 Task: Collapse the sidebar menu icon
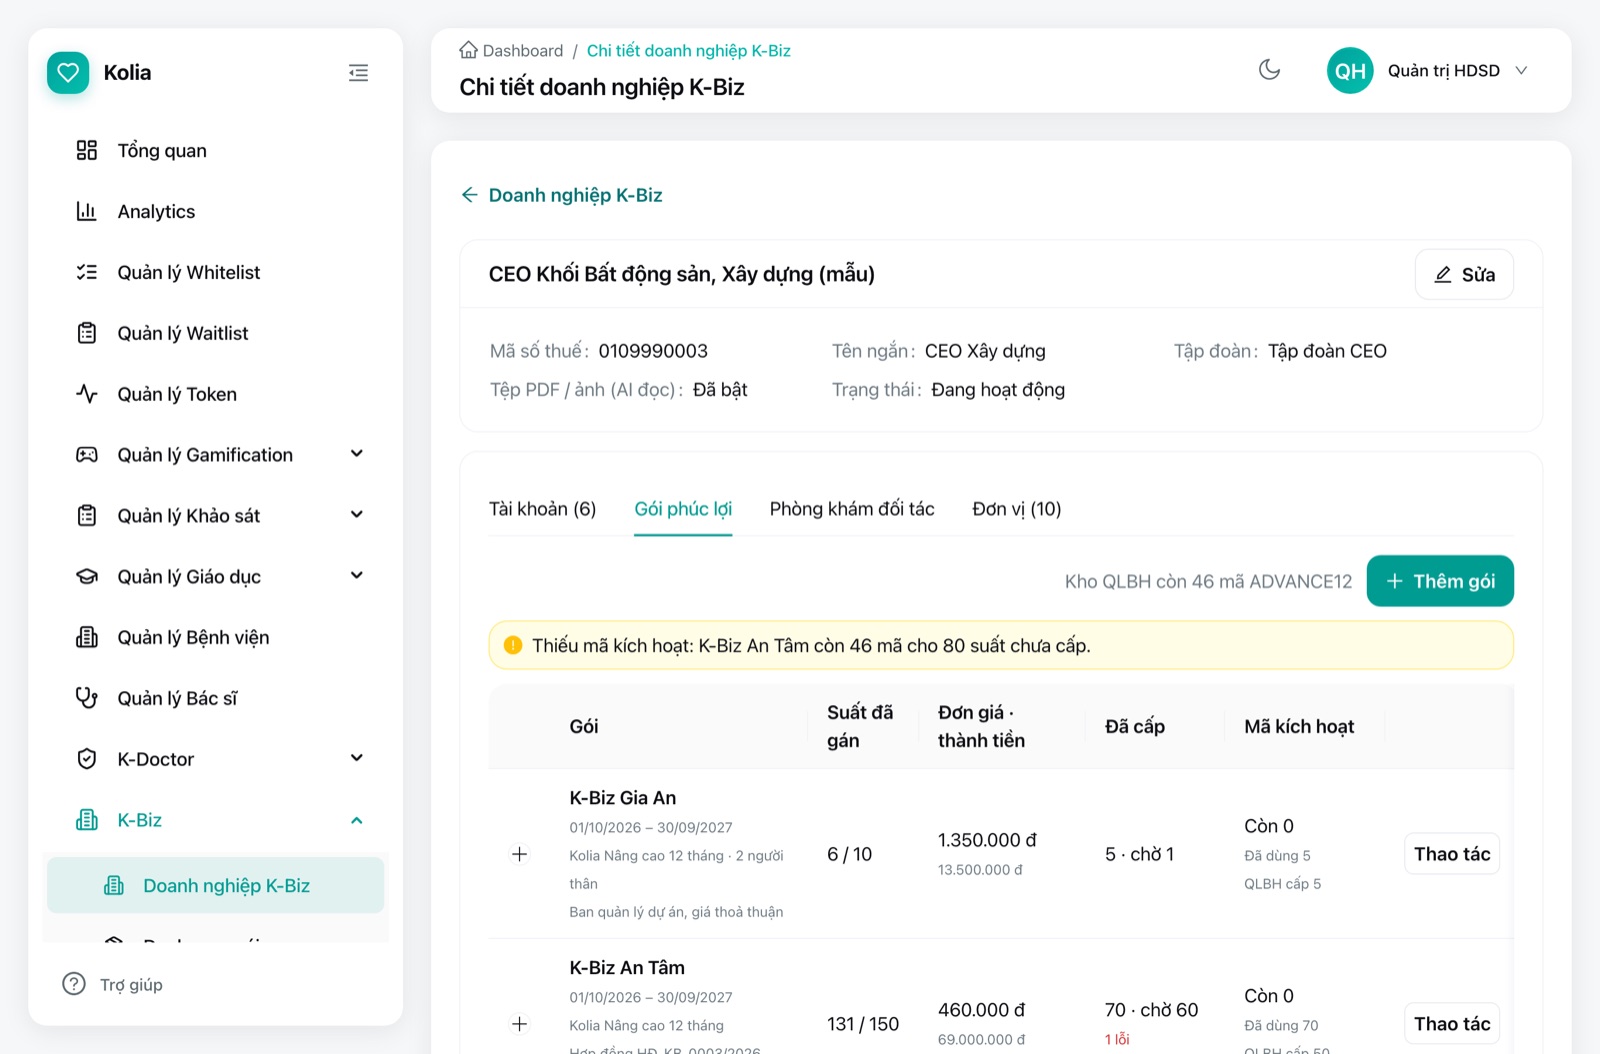(358, 73)
